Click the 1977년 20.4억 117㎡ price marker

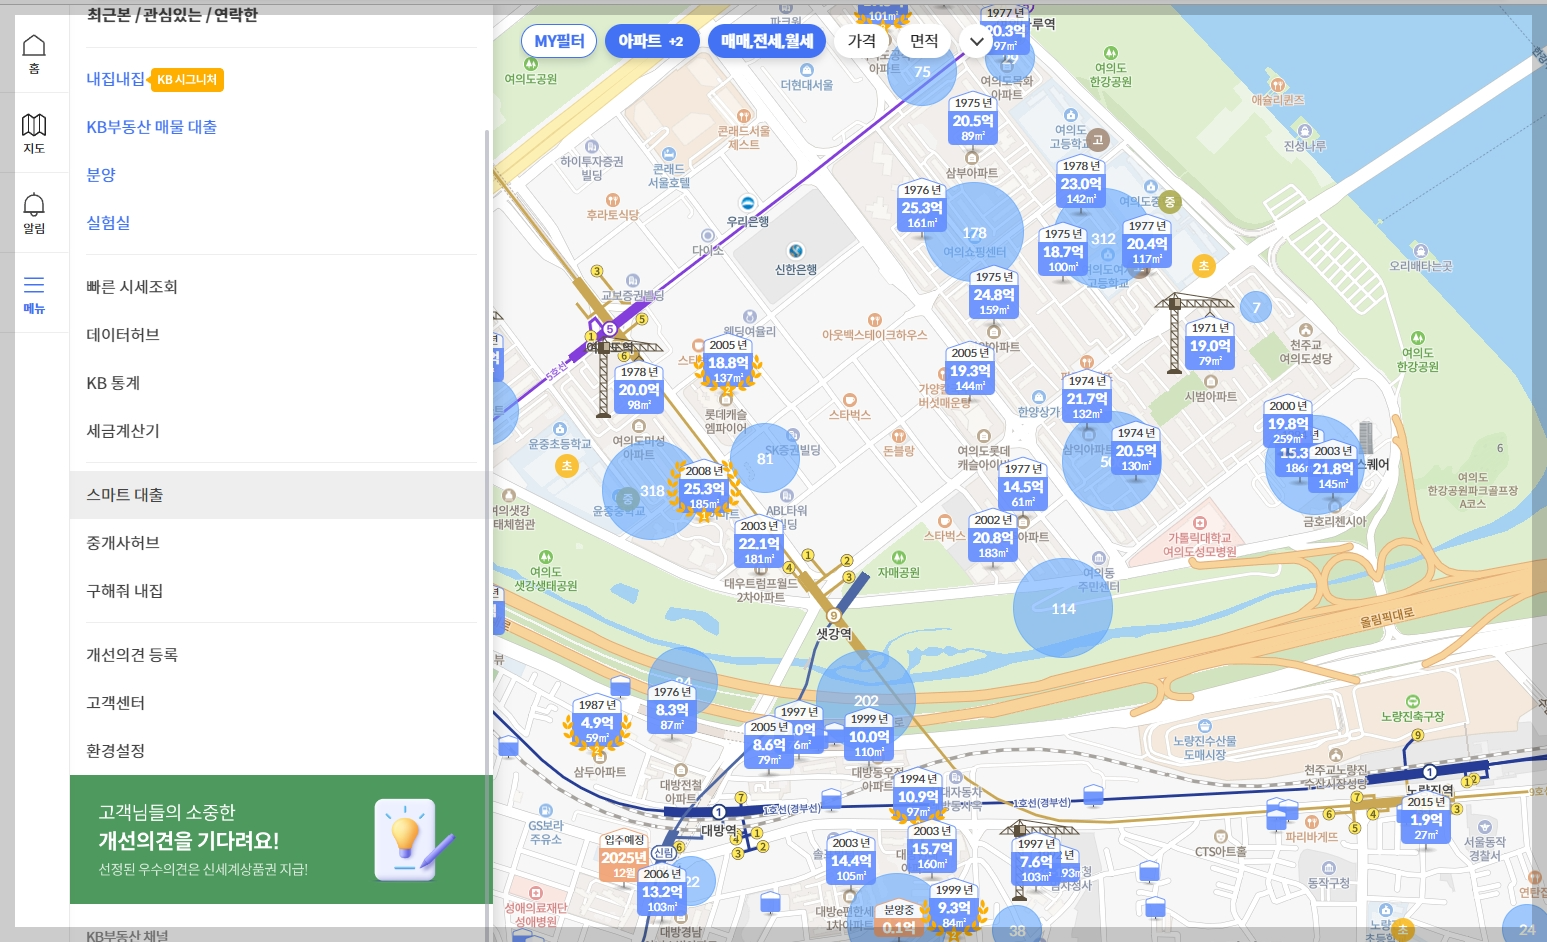point(1147,243)
